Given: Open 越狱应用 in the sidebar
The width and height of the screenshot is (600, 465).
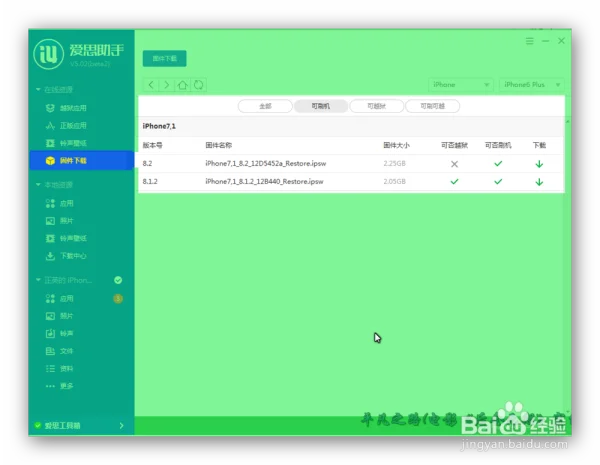Looking at the screenshot, I should click(73, 108).
